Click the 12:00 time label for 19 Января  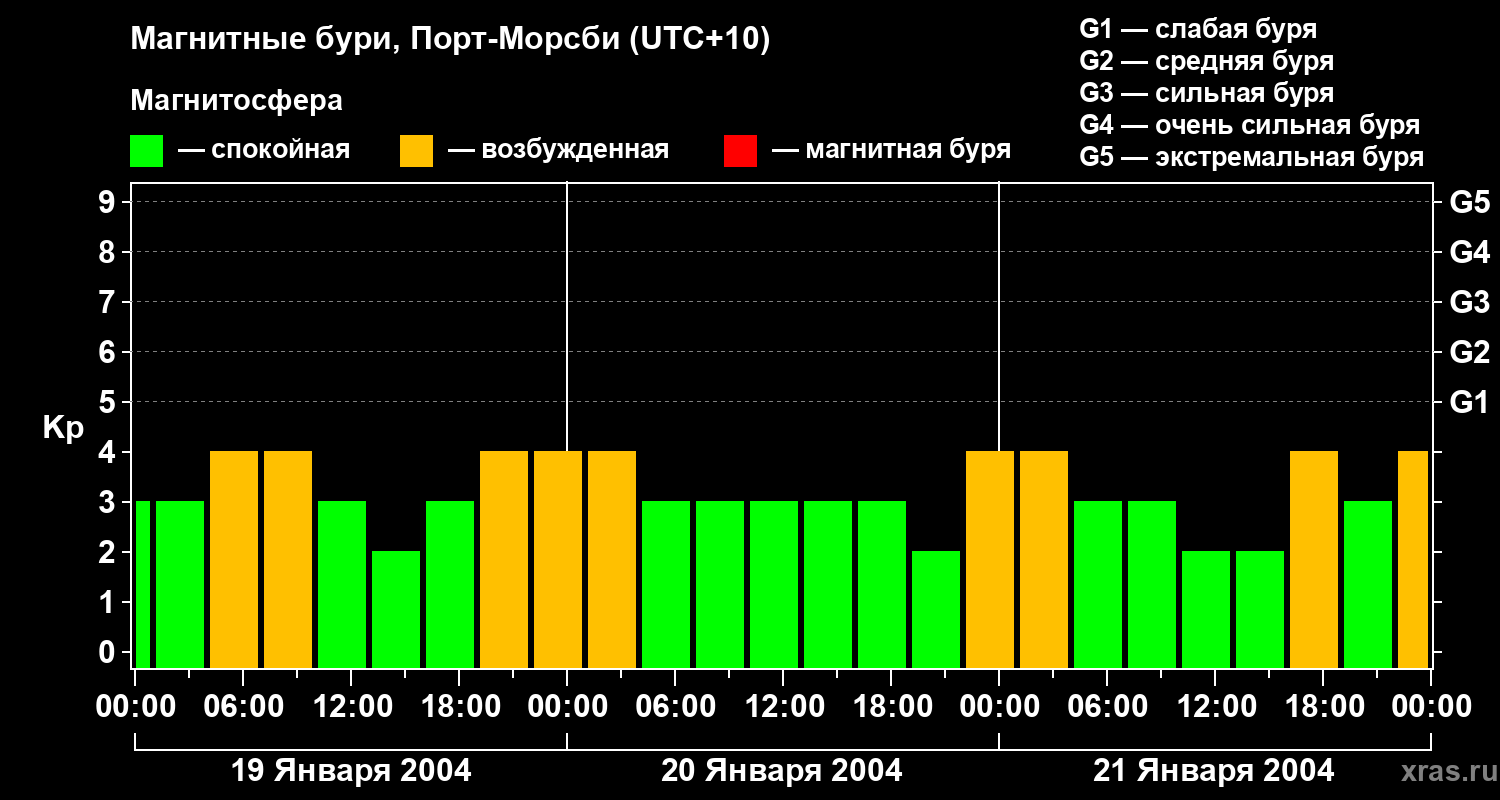tap(351, 707)
